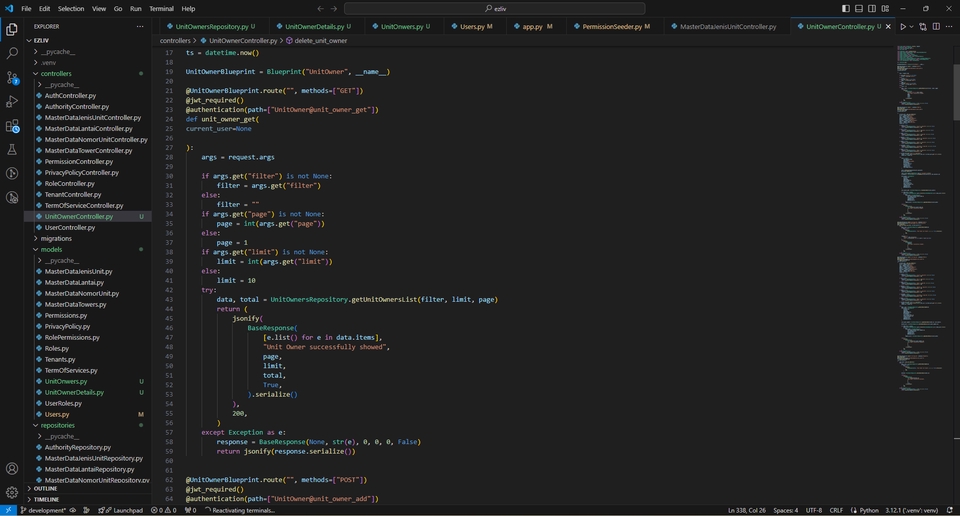Open the Explorer view in the activity bar
This screenshot has height=516, width=960.
[x=12, y=29]
